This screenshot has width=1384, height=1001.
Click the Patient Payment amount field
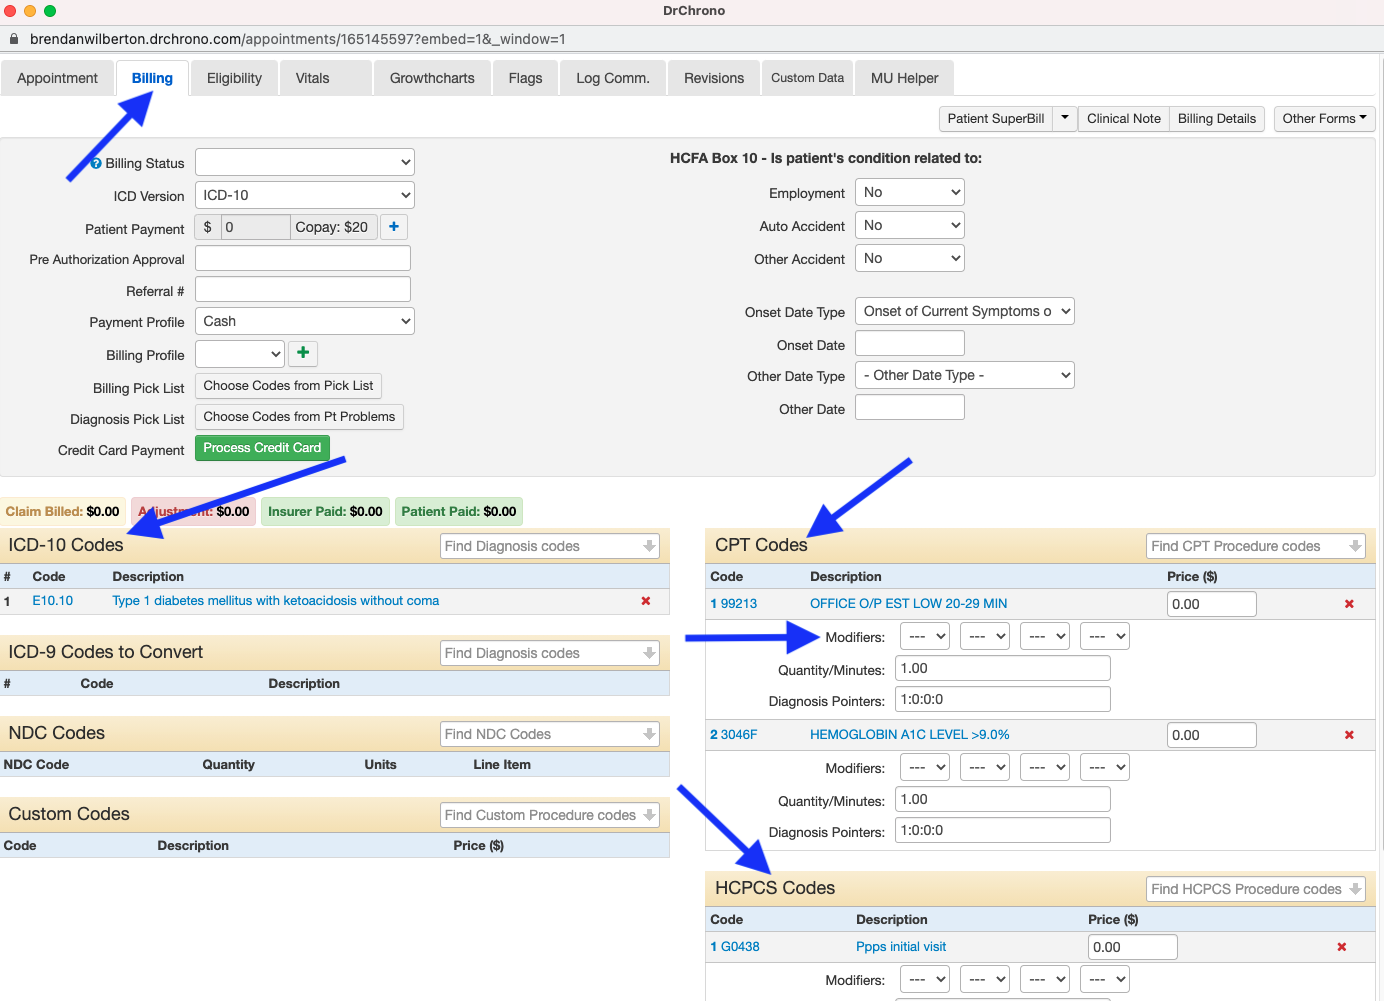pyautogui.click(x=256, y=227)
